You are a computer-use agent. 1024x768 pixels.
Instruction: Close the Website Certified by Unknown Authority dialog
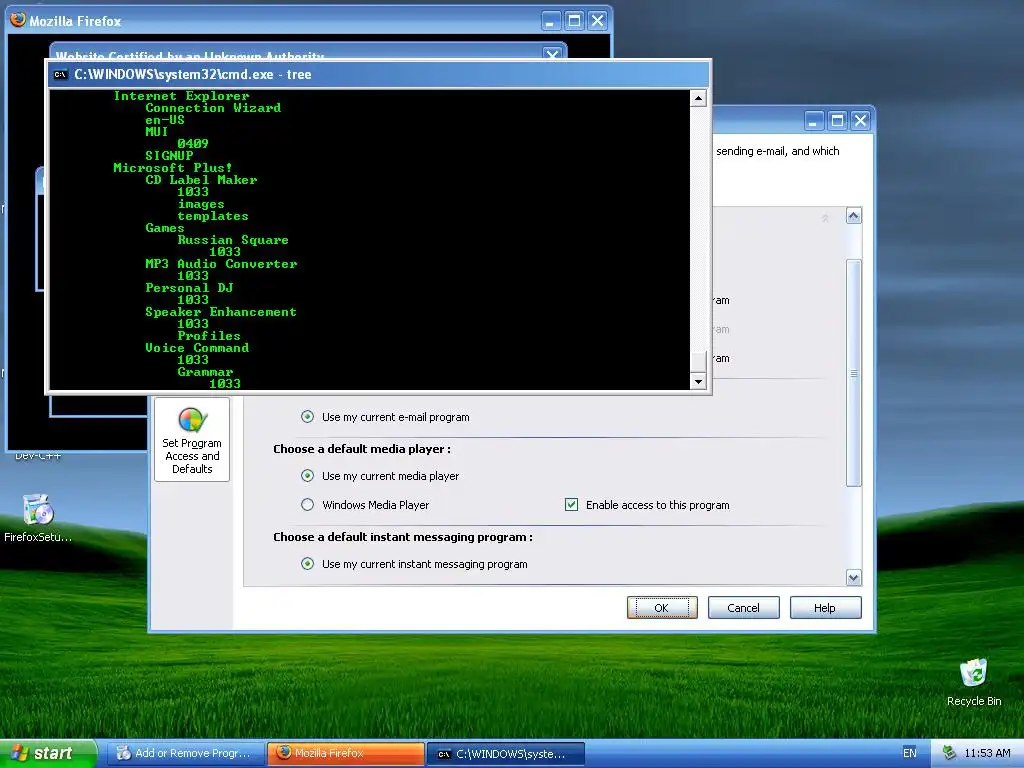point(552,54)
